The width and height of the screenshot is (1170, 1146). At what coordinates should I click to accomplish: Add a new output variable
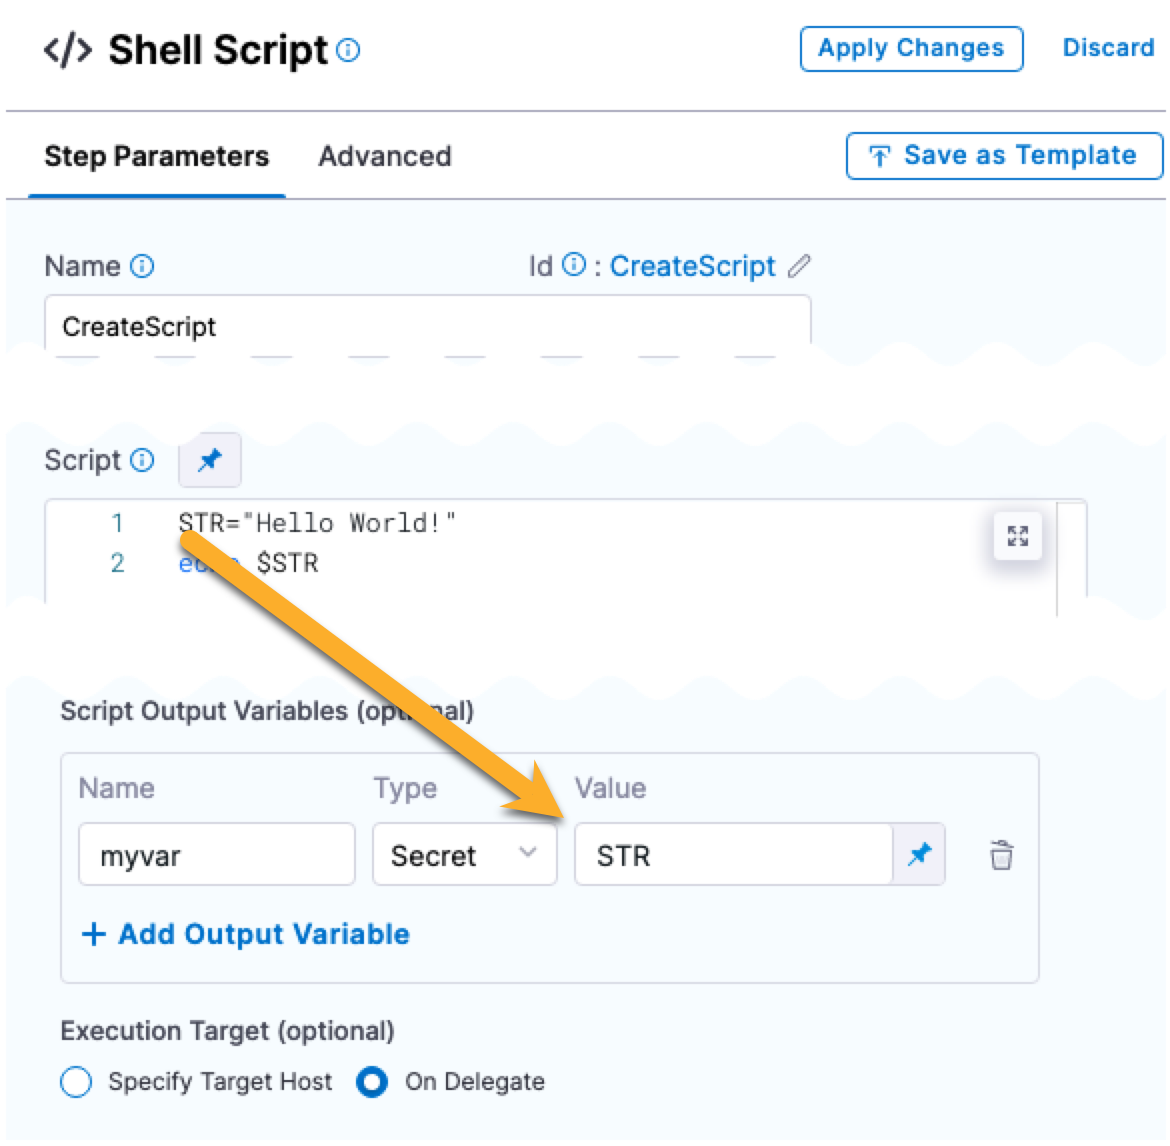pos(246,934)
